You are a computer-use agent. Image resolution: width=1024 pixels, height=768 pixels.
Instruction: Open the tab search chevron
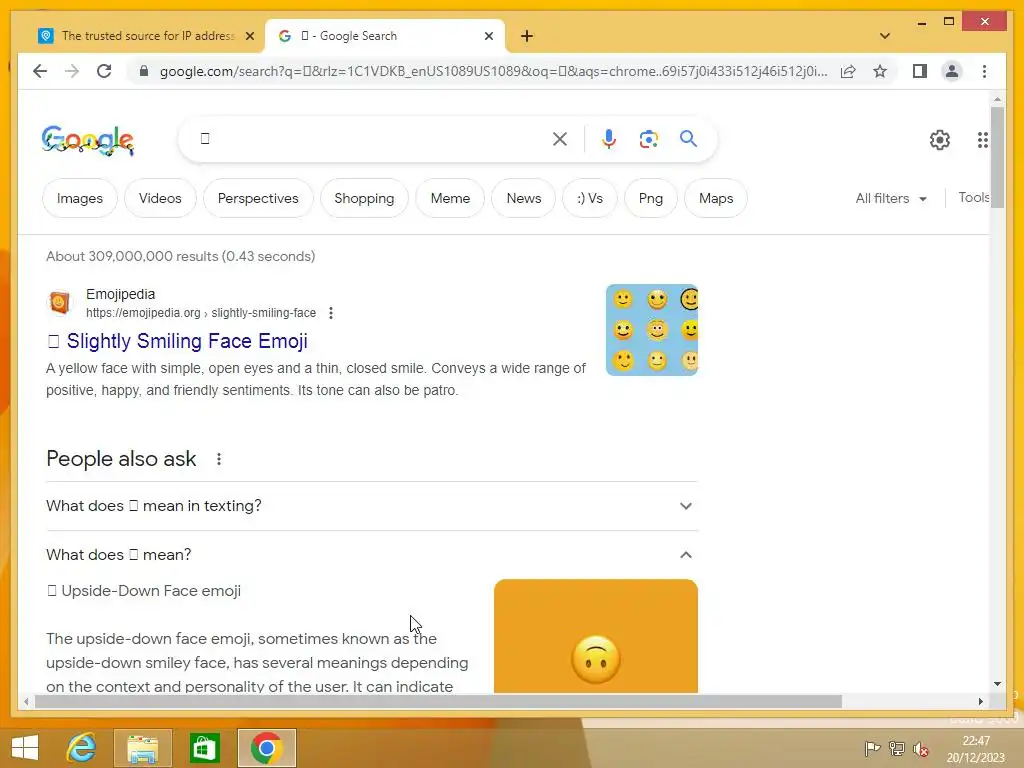pyautogui.click(x=885, y=36)
